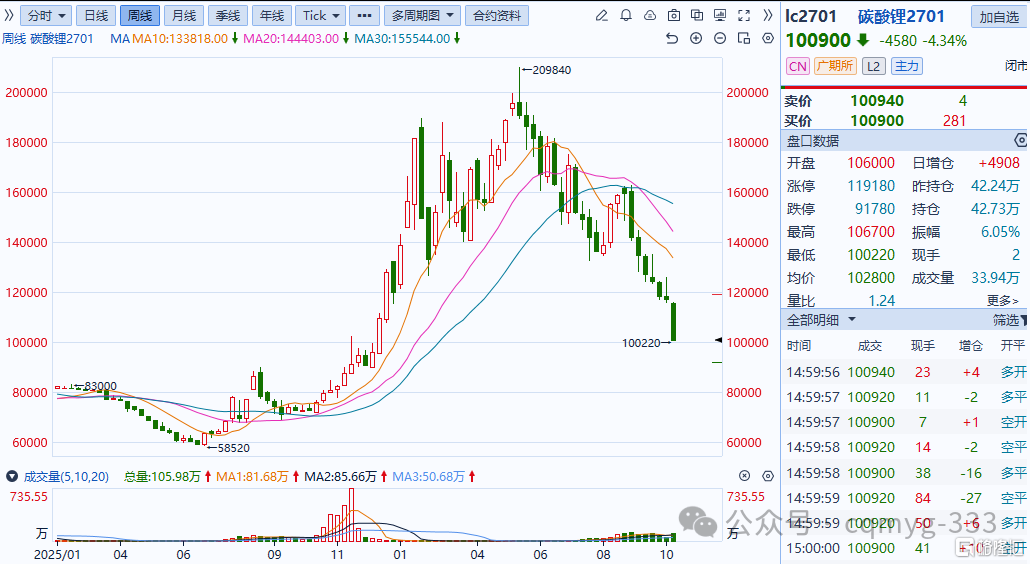Open the monitor chart display icon
This screenshot has height=564, width=1030.
[x=721, y=15]
